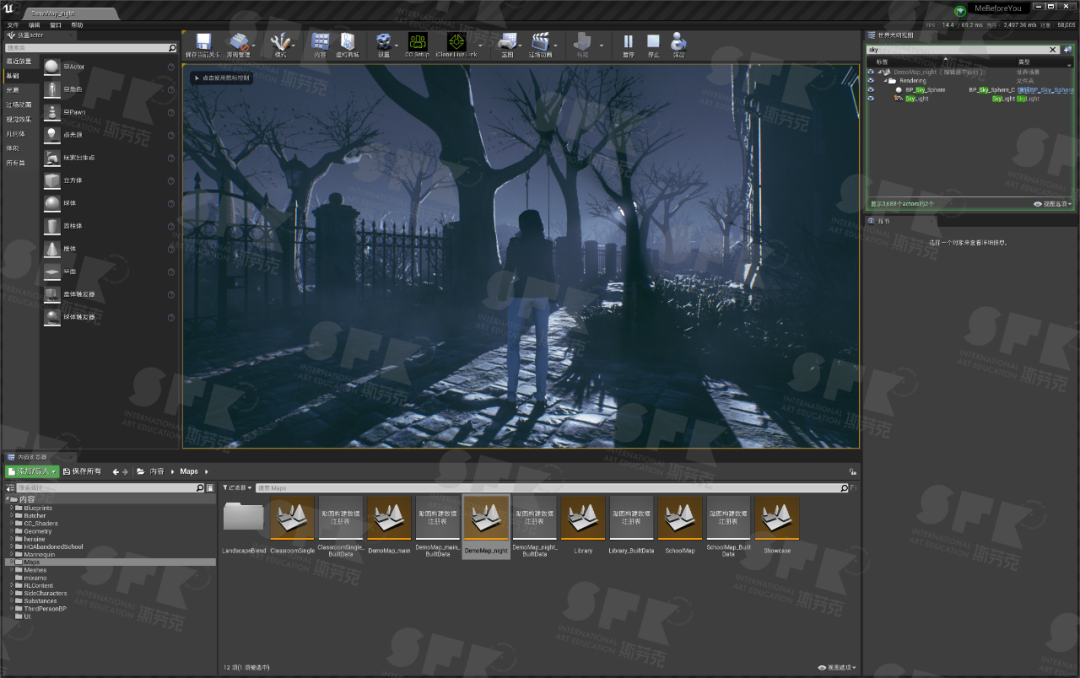The image size is (1080, 678).
Task: Toggle the sources panel icon beside the folder search
Action: coord(10,488)
